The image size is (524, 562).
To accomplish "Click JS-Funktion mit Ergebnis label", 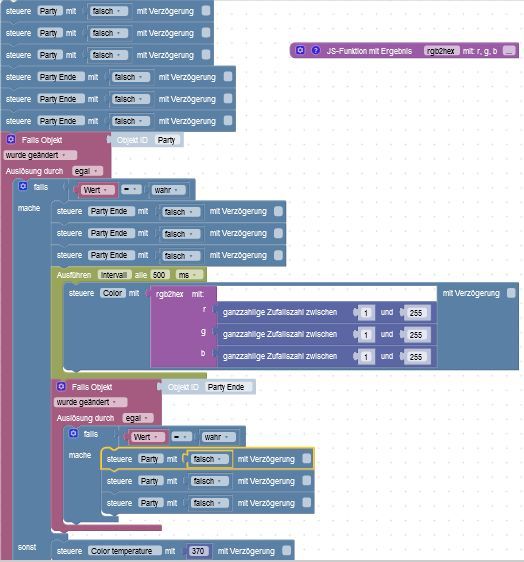I will [369, 51].
